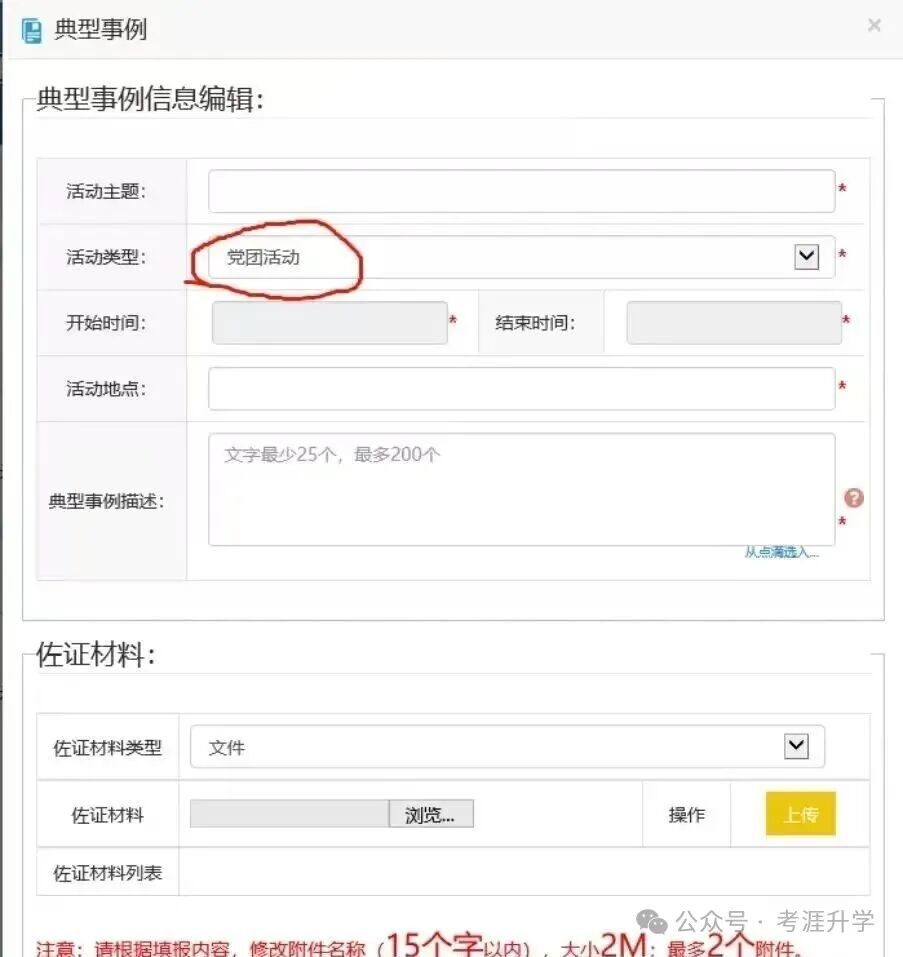Focus the 活动地点 input field
The image size is (903, 957).
pos(521,388)
